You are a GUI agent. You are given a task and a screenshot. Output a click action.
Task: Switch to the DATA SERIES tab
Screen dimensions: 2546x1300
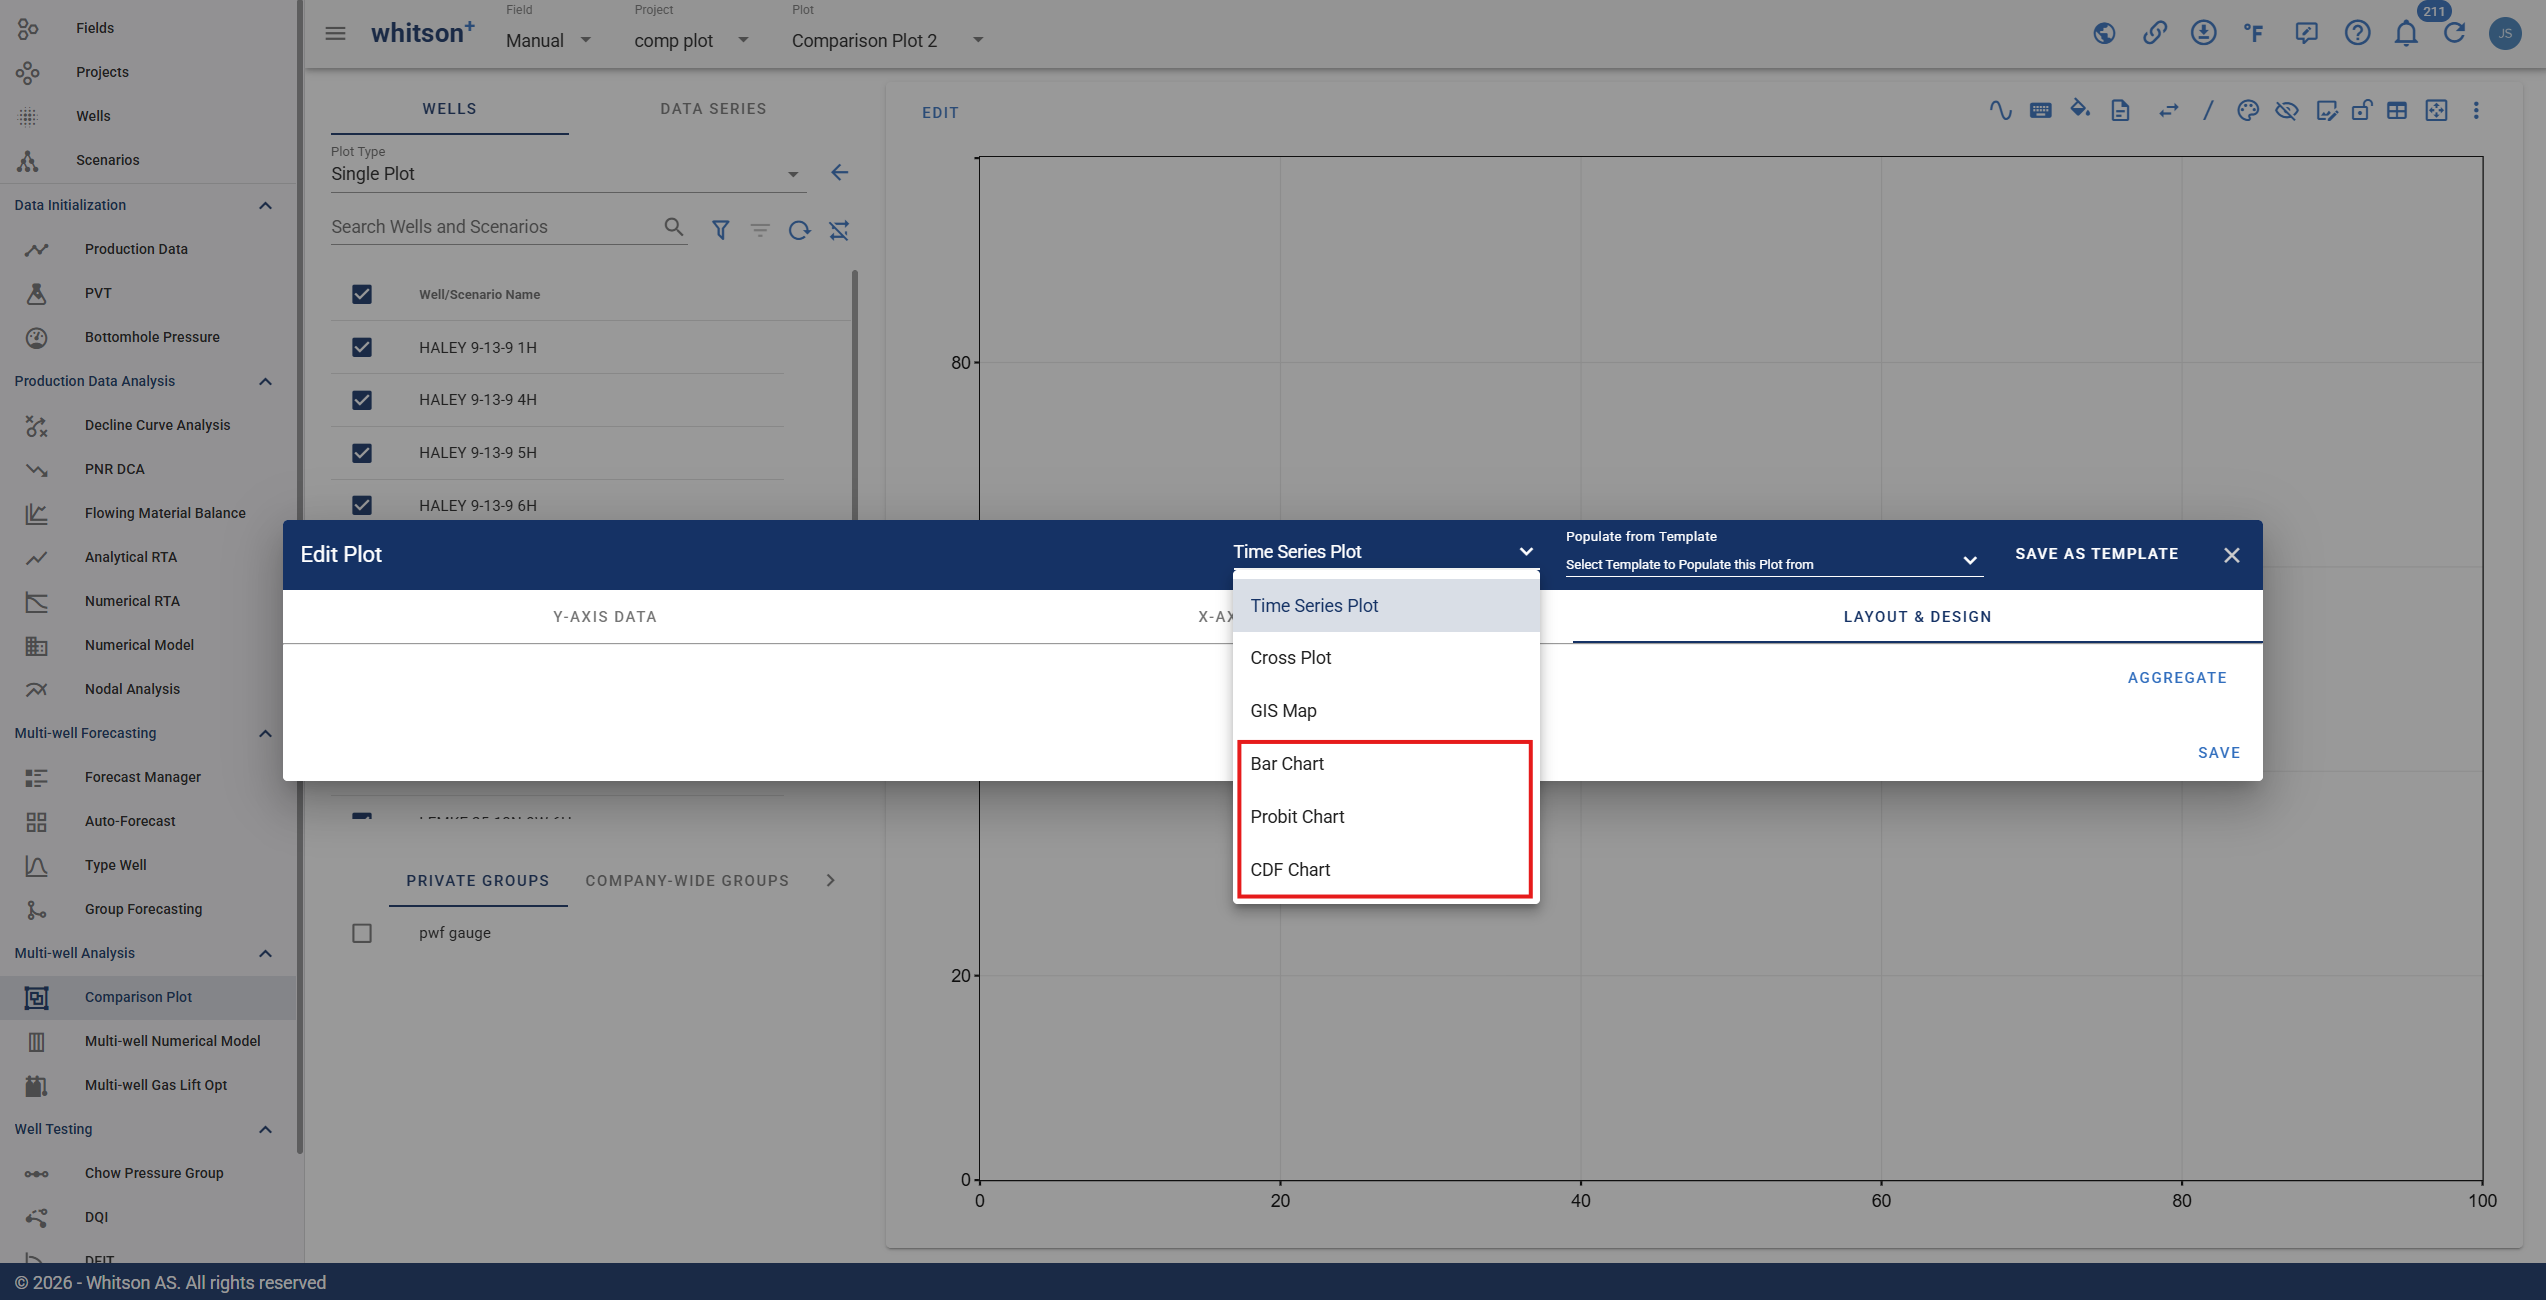(713, 109)
